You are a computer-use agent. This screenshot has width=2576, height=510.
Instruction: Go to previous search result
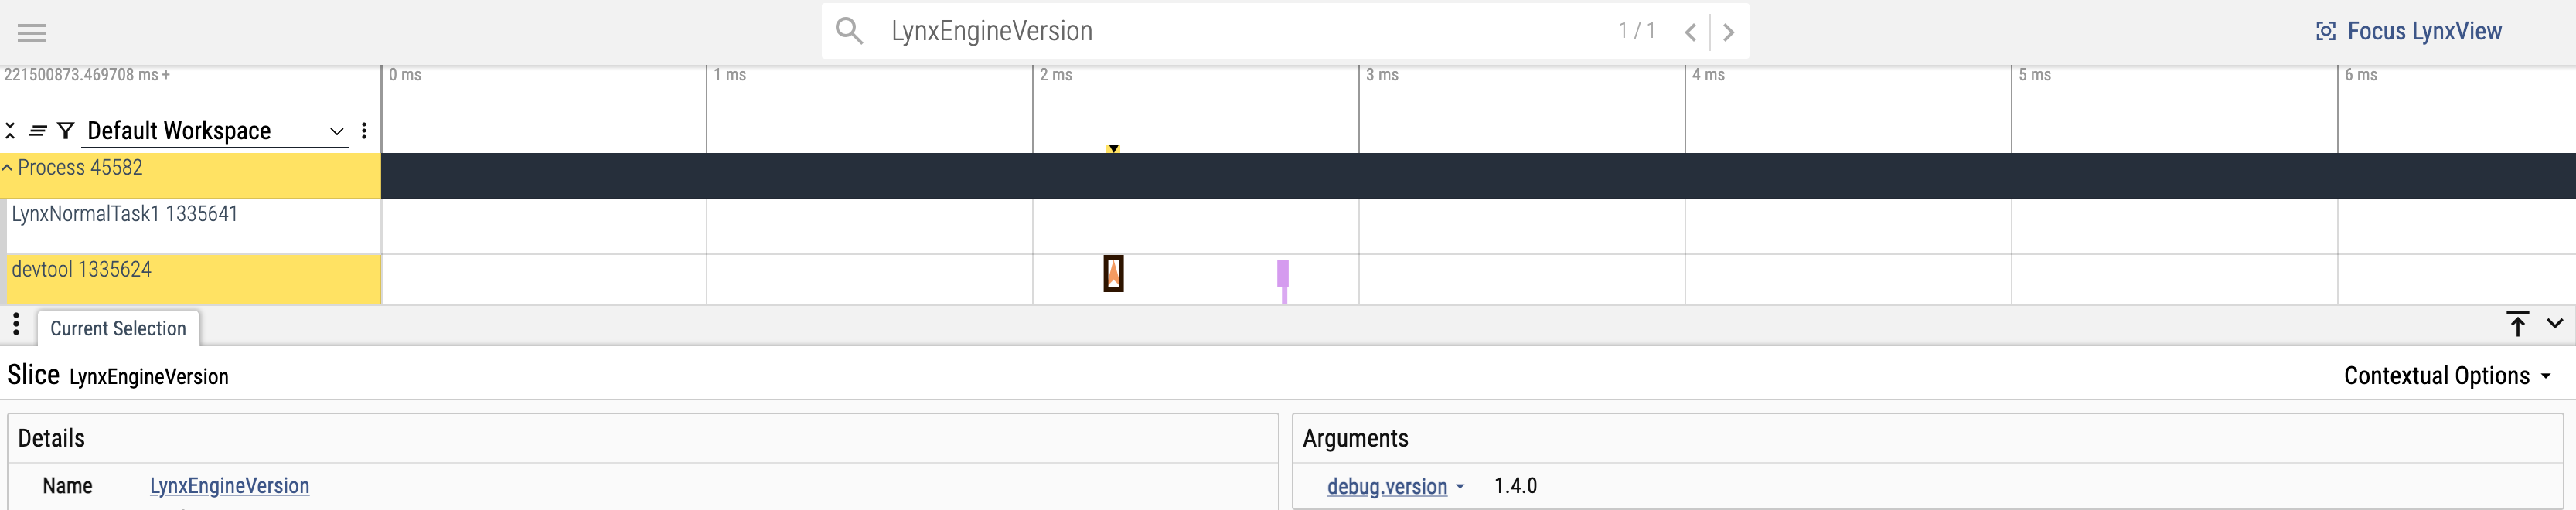tap(1690, 32)
